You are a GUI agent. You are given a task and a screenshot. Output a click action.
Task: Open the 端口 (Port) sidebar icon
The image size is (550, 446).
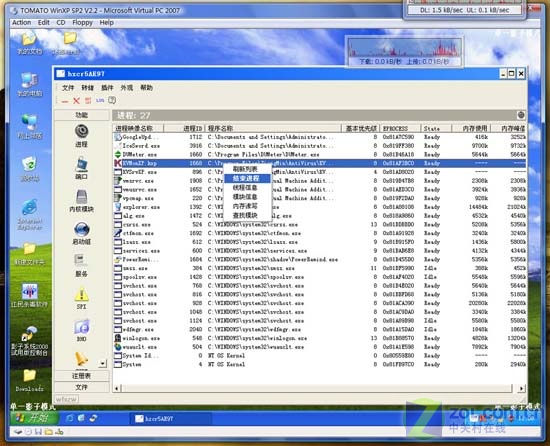[x=81, y=168]
